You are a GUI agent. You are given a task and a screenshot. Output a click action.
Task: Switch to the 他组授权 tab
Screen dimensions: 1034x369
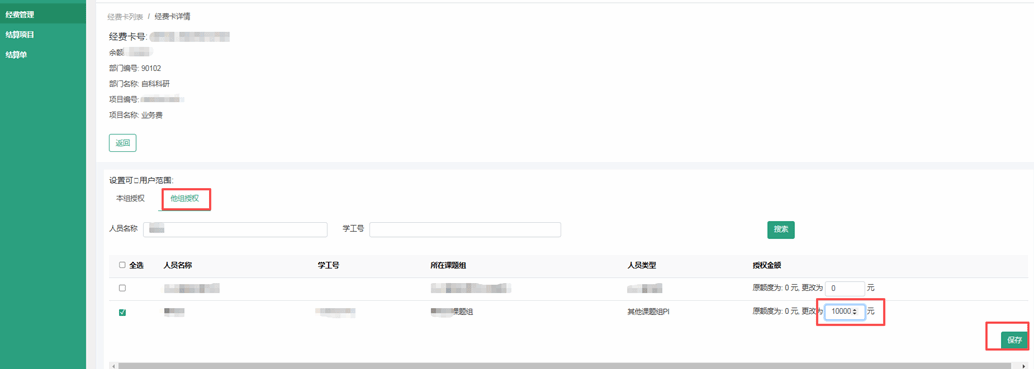(185, 198)
